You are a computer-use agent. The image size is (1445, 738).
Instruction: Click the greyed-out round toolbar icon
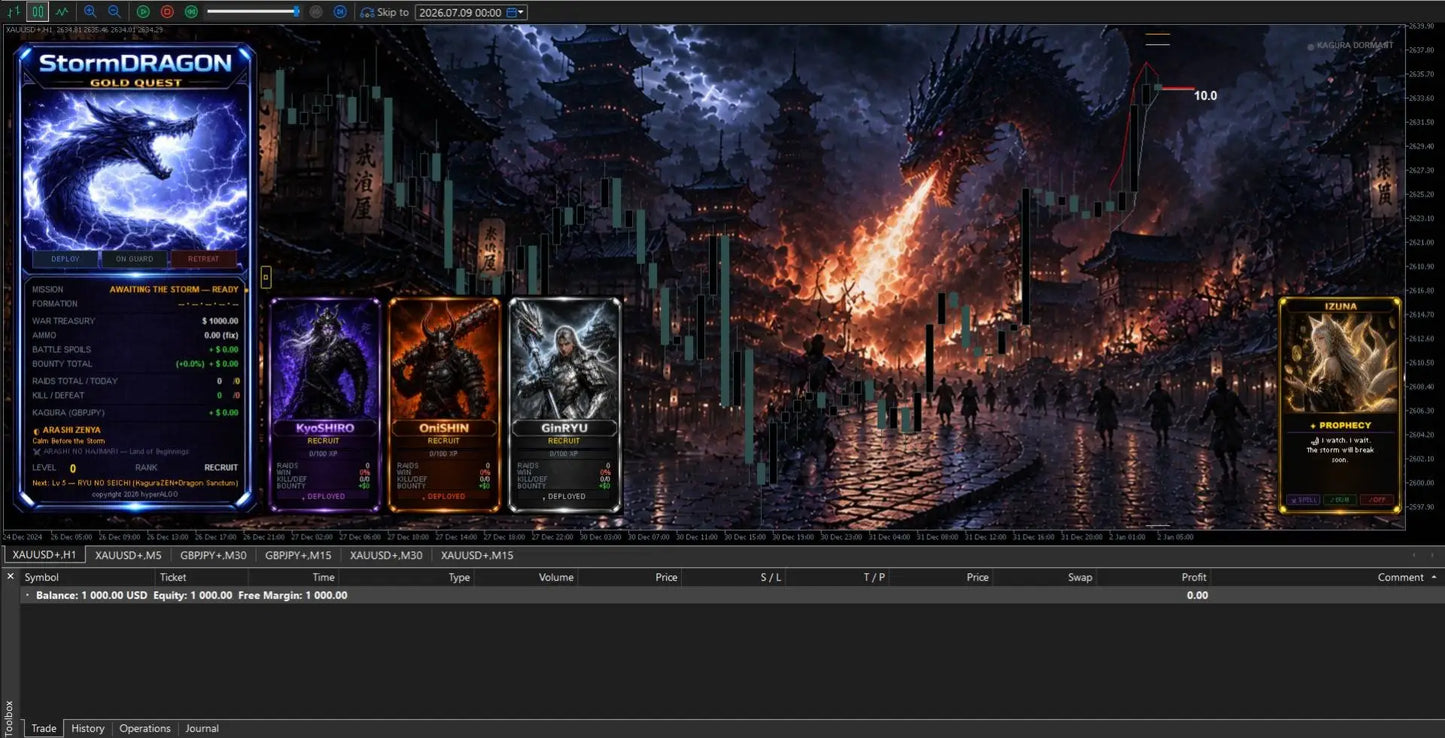point(316,12)
